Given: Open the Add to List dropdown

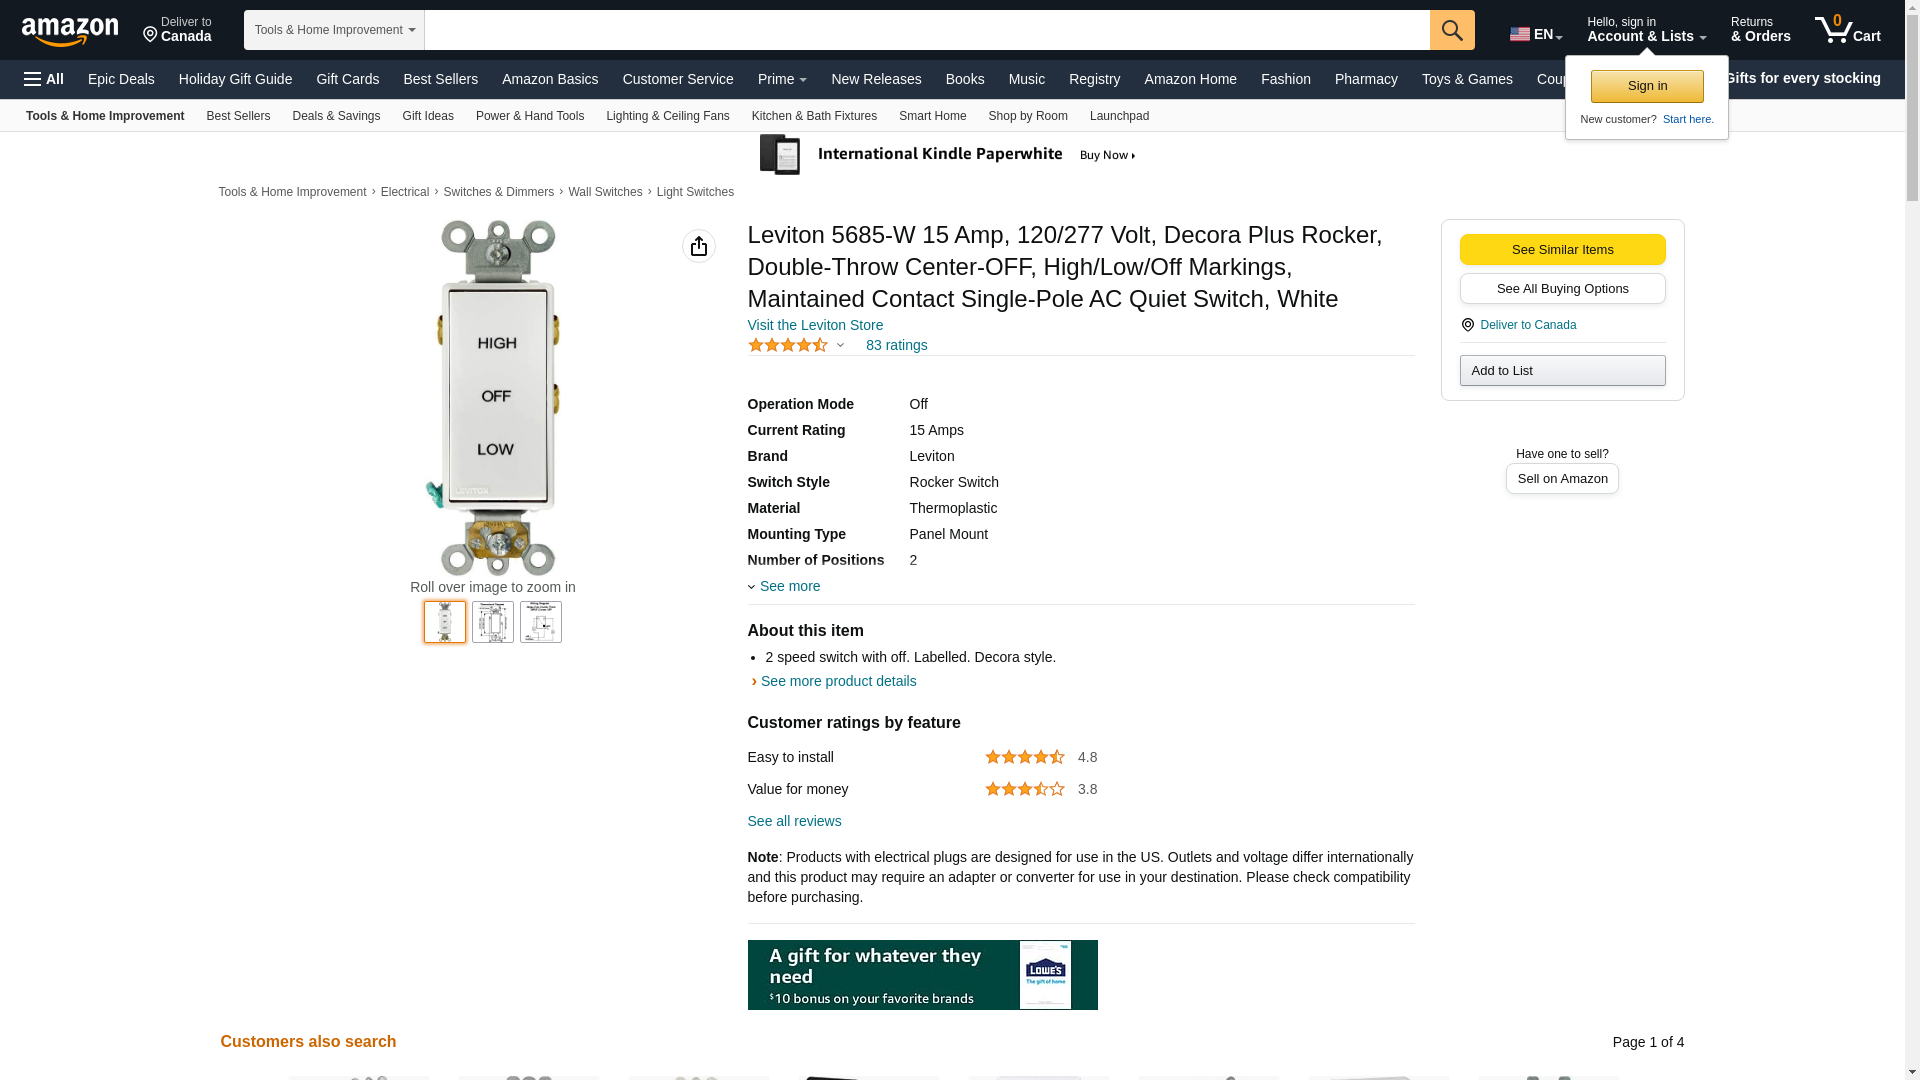Looking at the screenshot, I should click(1562, 371).
